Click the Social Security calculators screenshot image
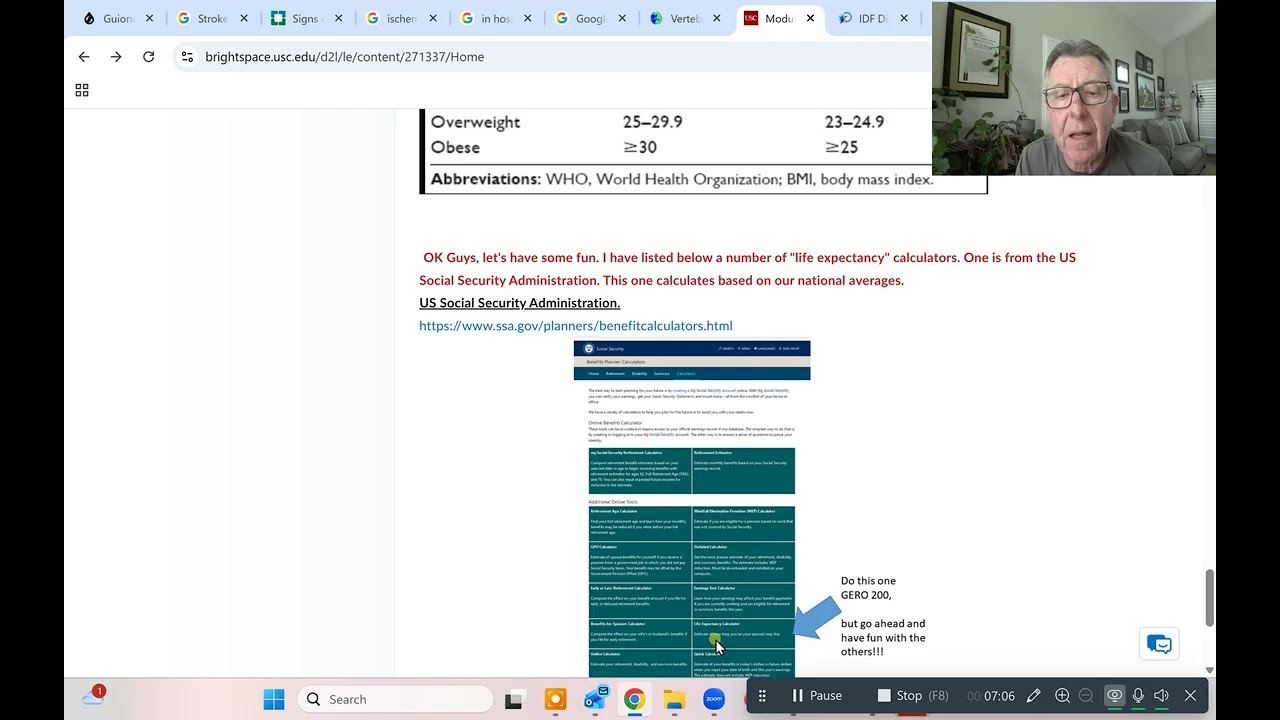Screen dimensions: 1280x720 coord(692,509)
